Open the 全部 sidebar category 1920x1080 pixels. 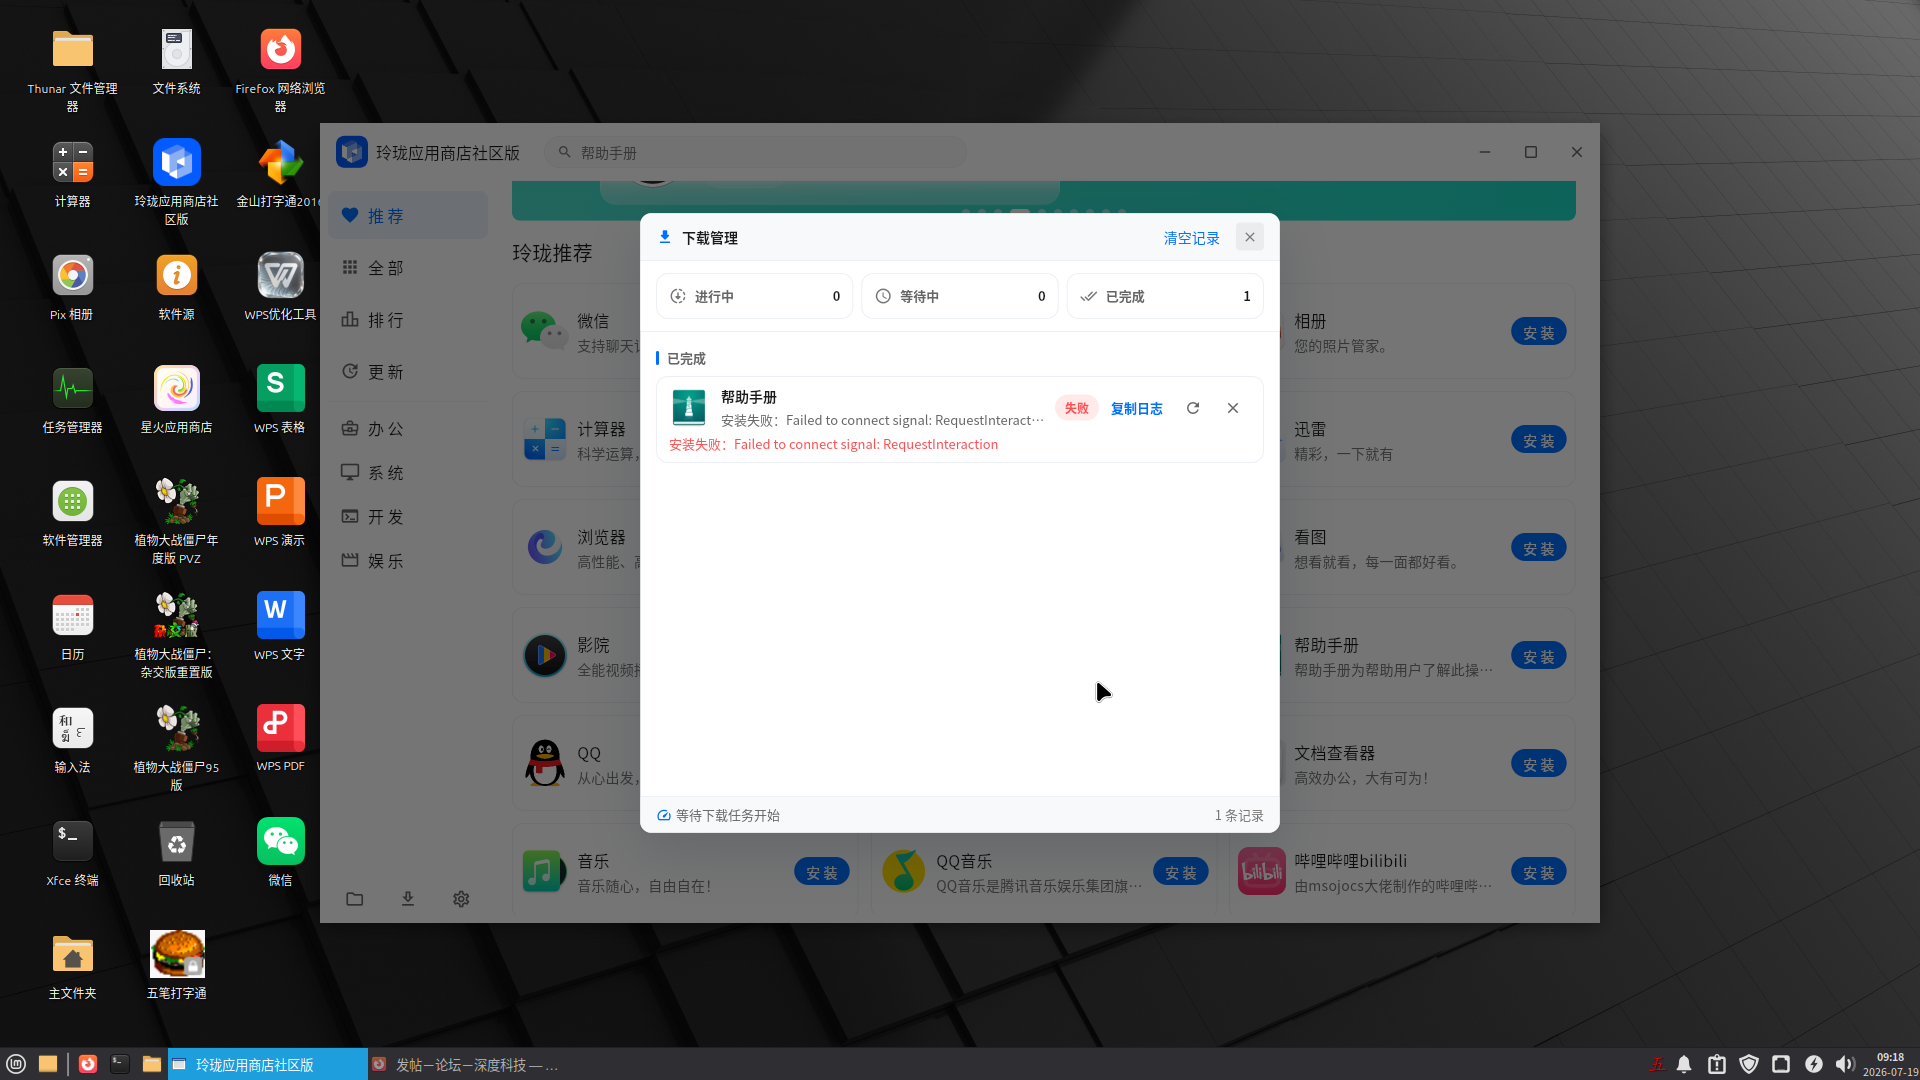coord(408,268)
